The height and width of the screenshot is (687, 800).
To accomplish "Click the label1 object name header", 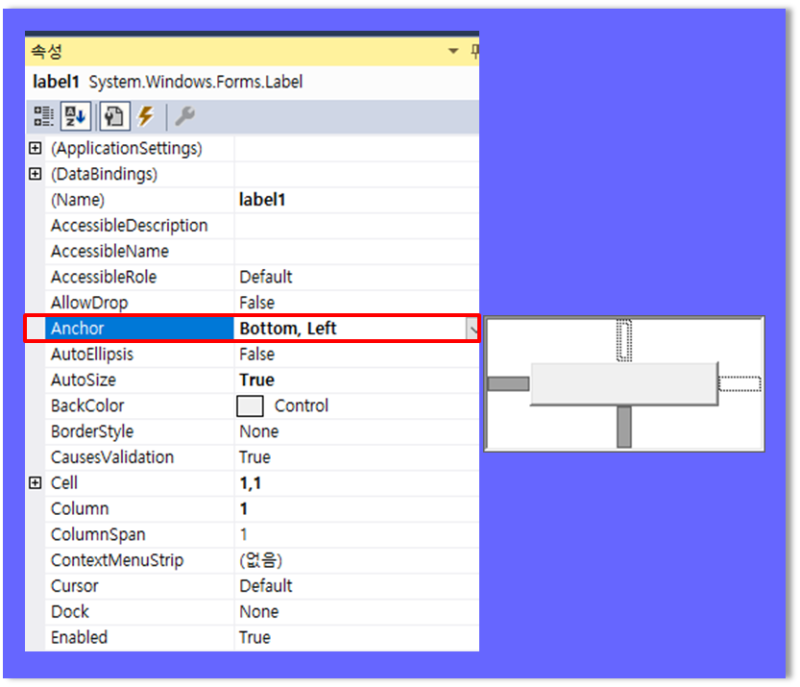I will pos(57,82).
